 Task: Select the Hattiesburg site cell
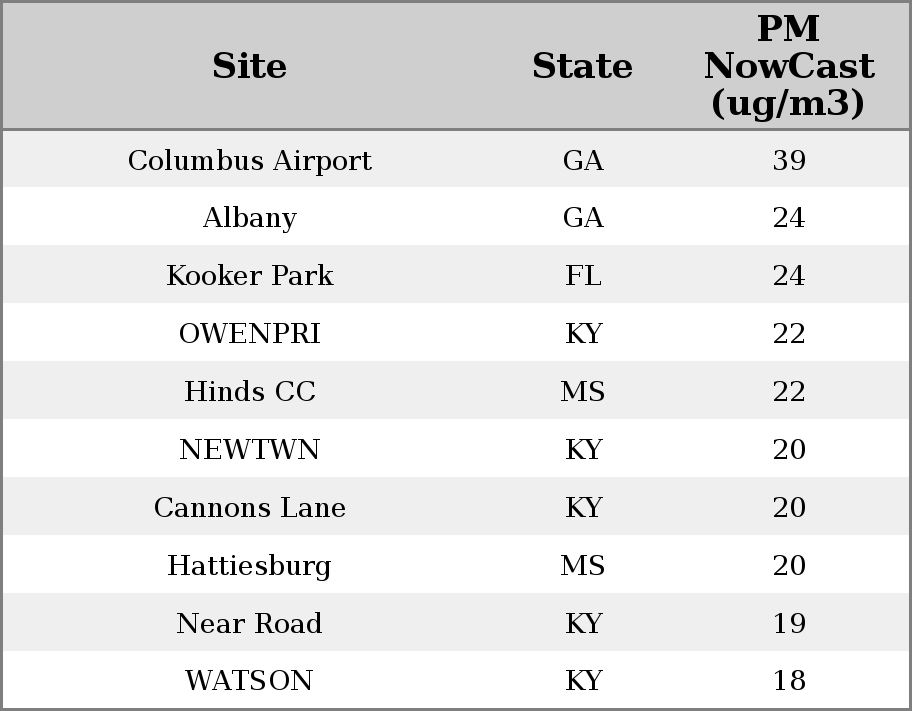click(249, 566)
